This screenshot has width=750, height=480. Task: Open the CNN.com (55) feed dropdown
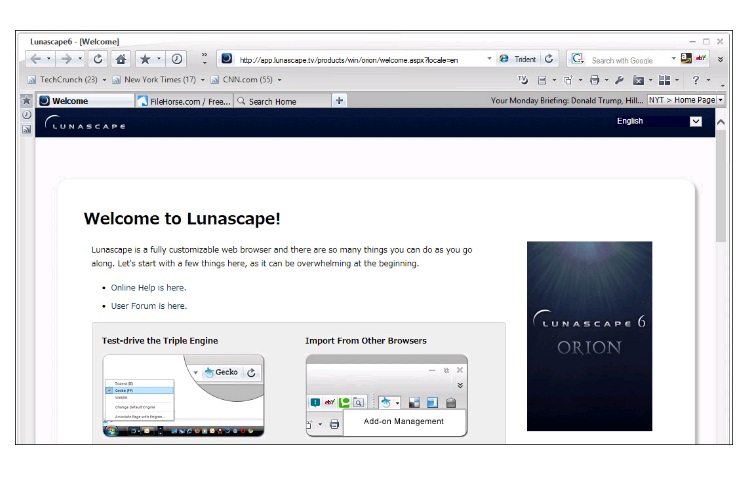pos(280,80)
